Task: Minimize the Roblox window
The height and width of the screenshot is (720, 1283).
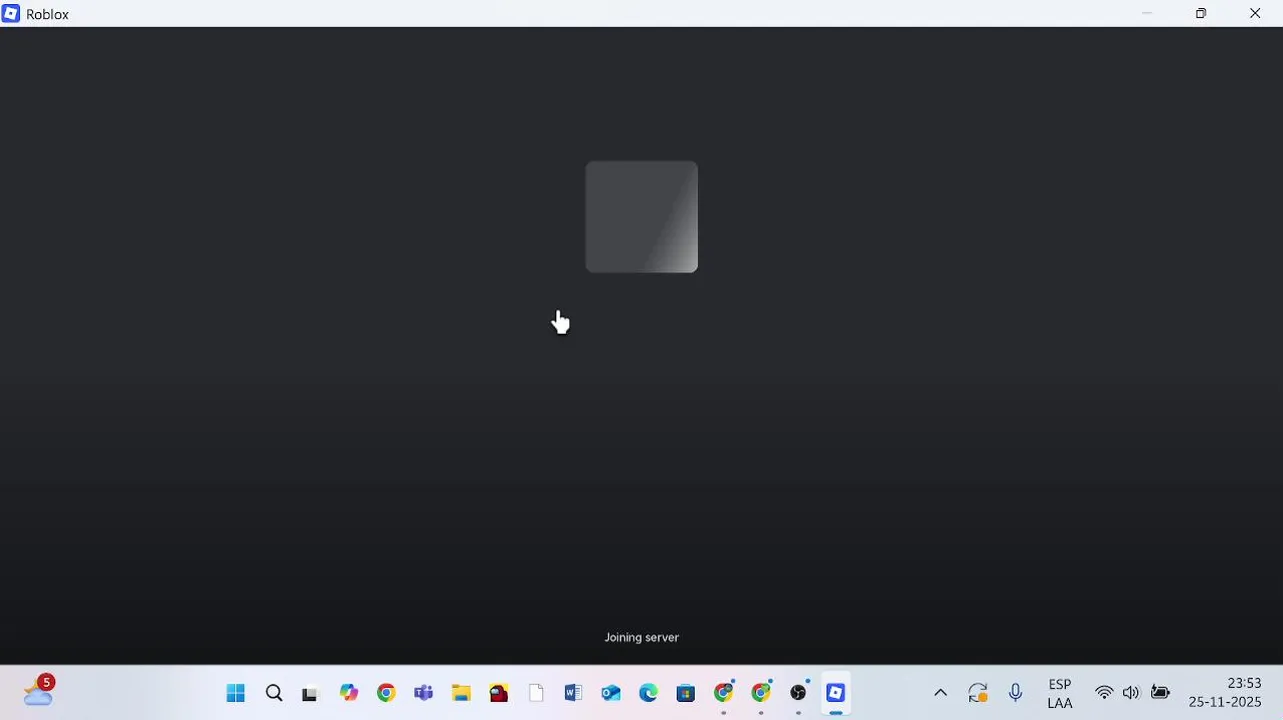Action: (1147, 14)
